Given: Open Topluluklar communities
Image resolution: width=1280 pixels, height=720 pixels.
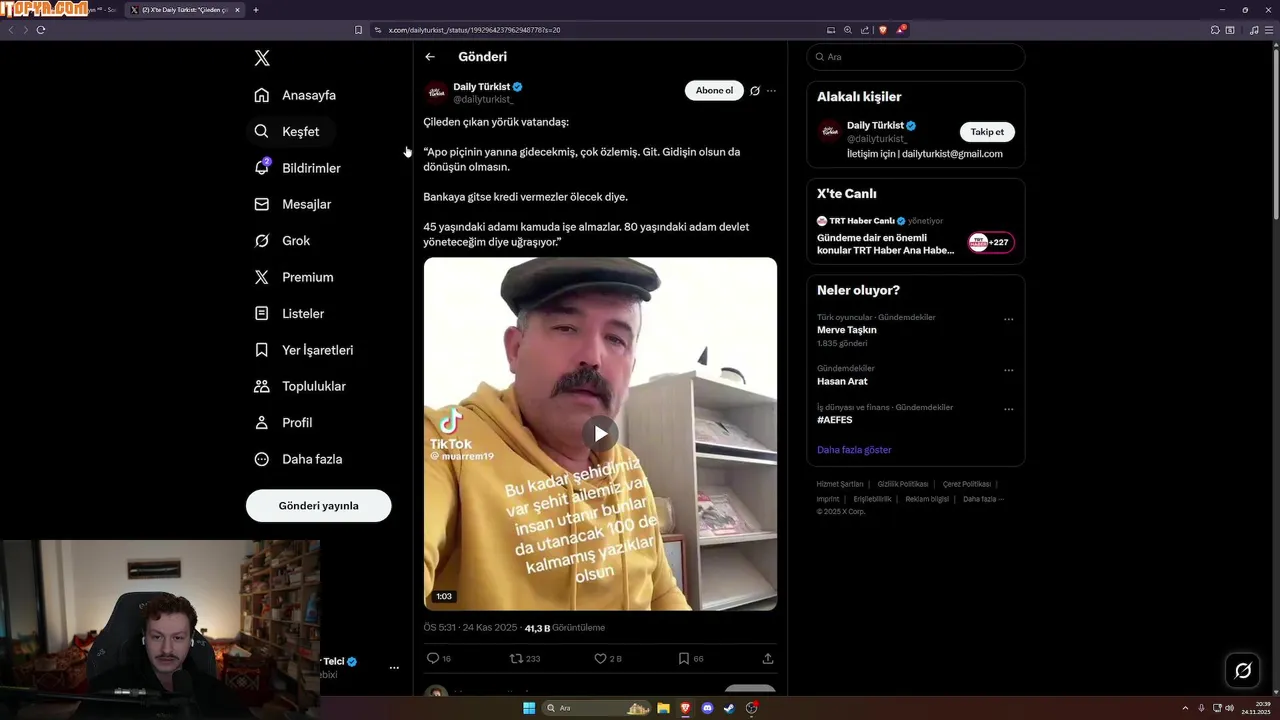Looking at the screenshot, I should click(301, 386).
